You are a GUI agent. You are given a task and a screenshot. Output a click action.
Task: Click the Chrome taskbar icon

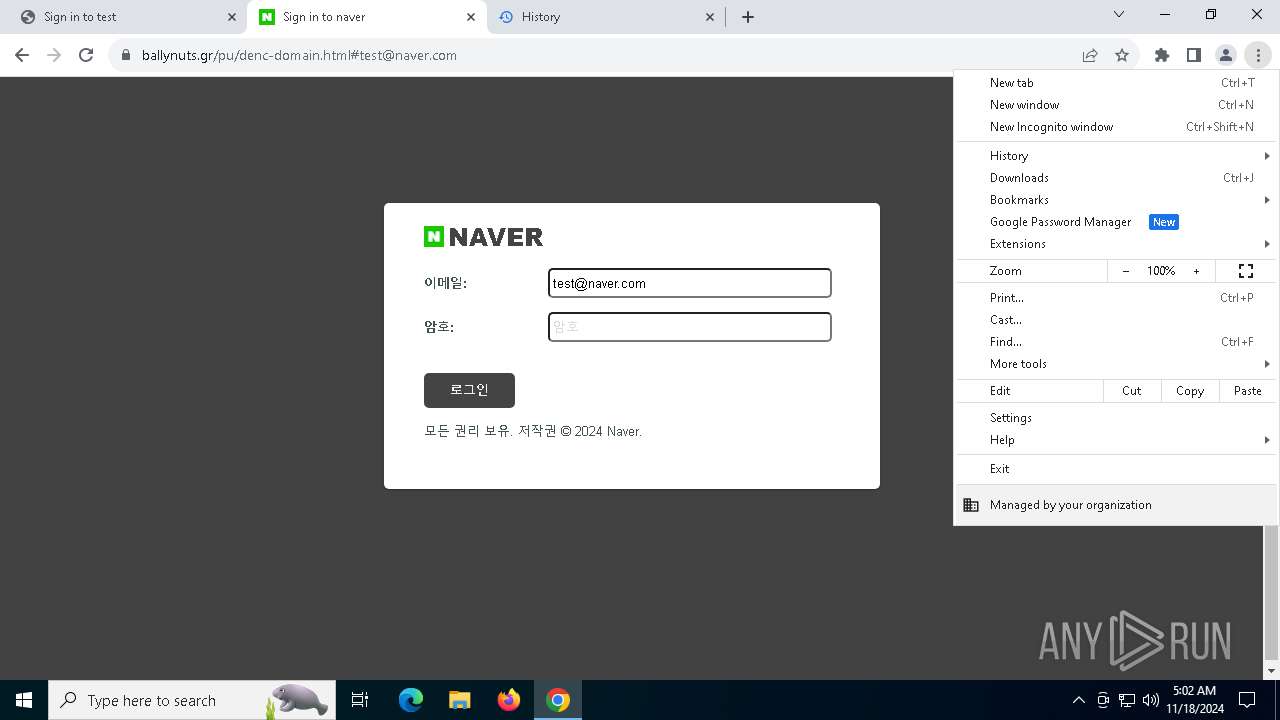[558, 700]
